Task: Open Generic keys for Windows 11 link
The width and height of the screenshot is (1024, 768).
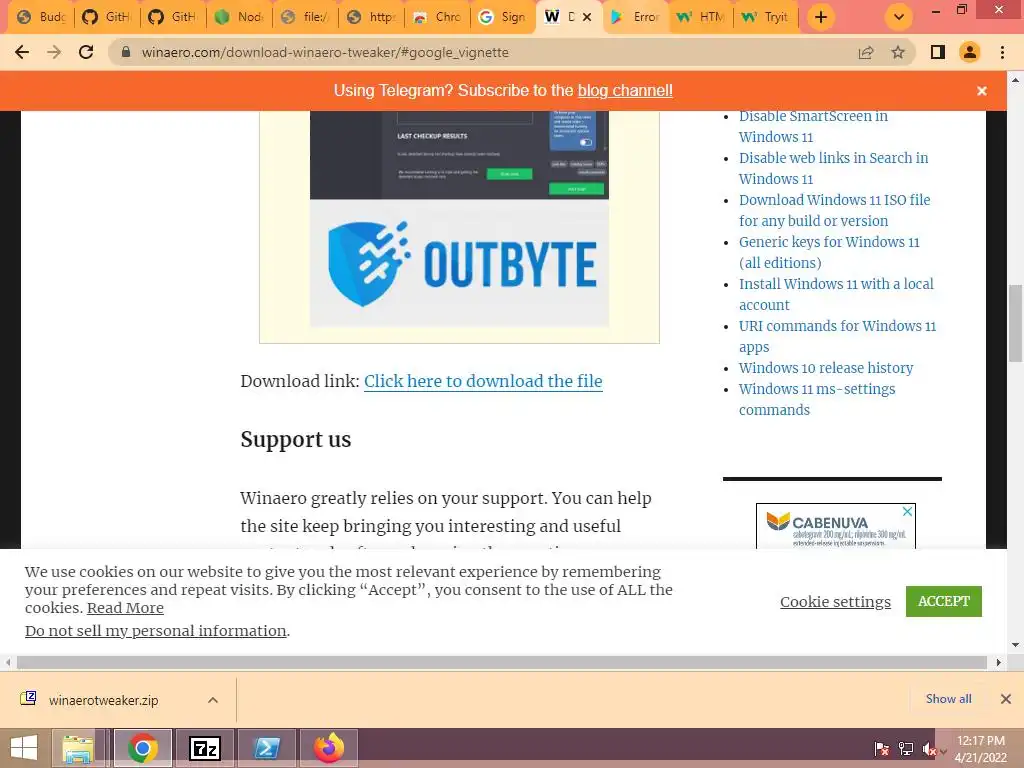Action: click(829, 252)
